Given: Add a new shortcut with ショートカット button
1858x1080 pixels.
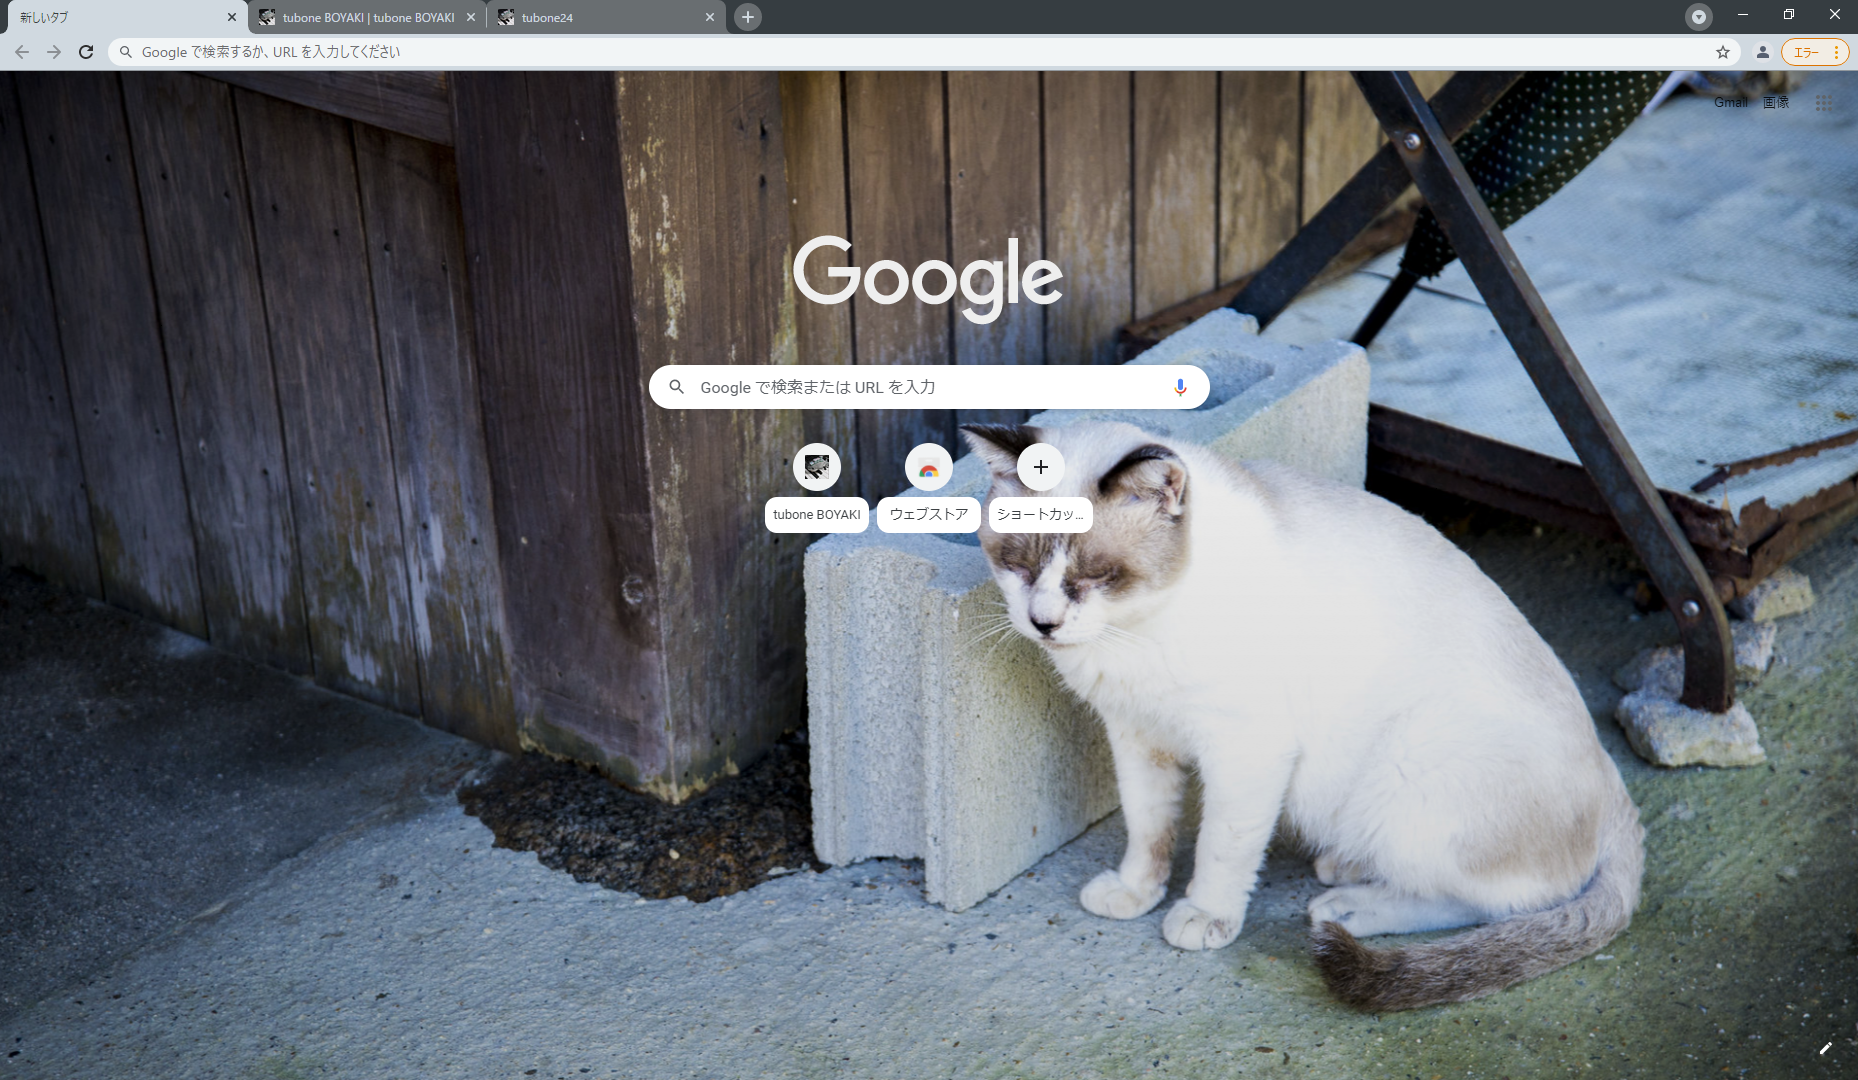Looking at the screenshot, I should [x=1041, y=467].
